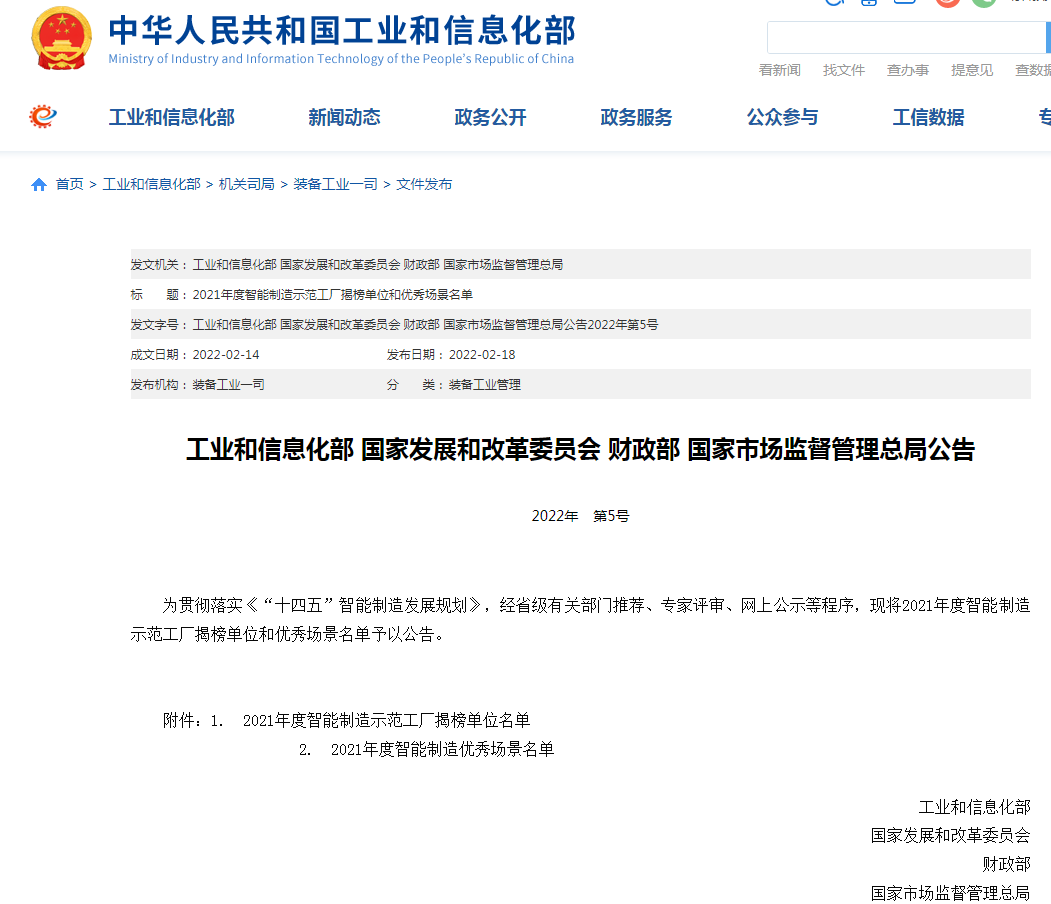Click the home icon in the breadcrumb bar
Screen dimensions: 1051x904
[38, 184]
